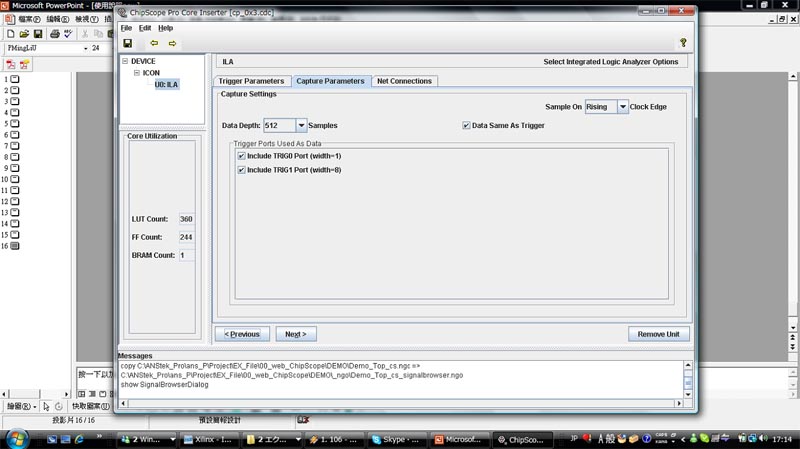
Task: Click the slide 16 thumbnail icon in PowerPoint outline
Action: 15,246
